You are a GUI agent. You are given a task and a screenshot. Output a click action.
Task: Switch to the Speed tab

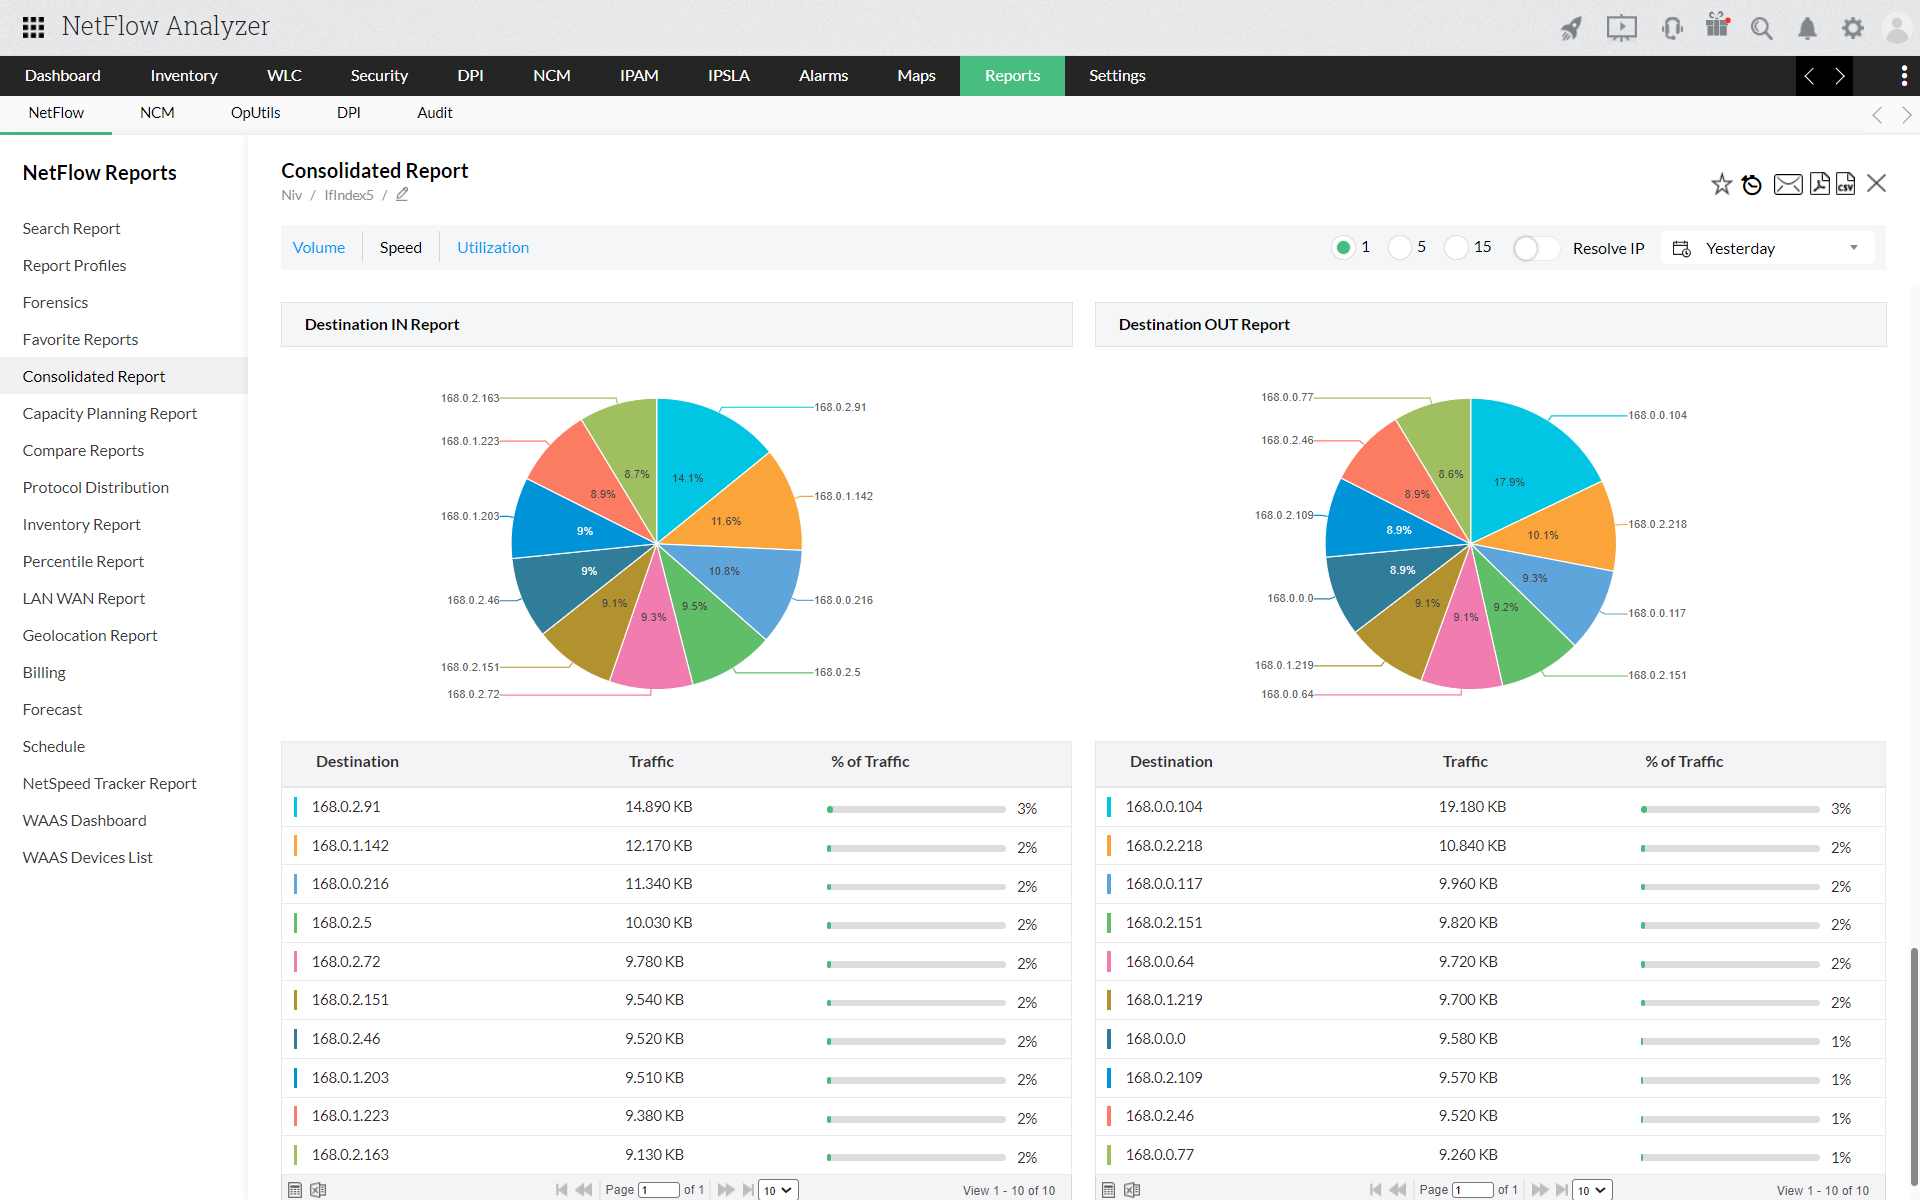point(401,247)
